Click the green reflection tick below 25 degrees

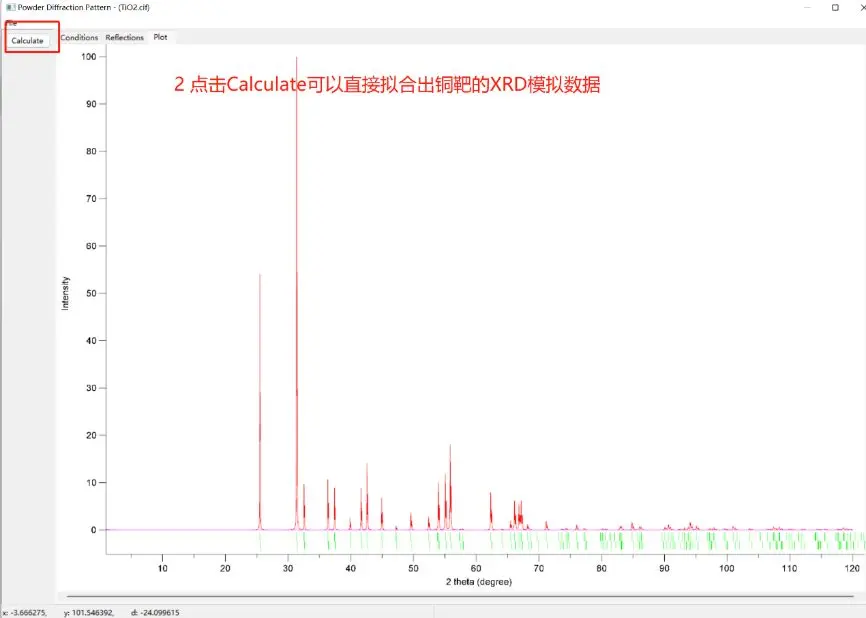[x=260, y=541]
